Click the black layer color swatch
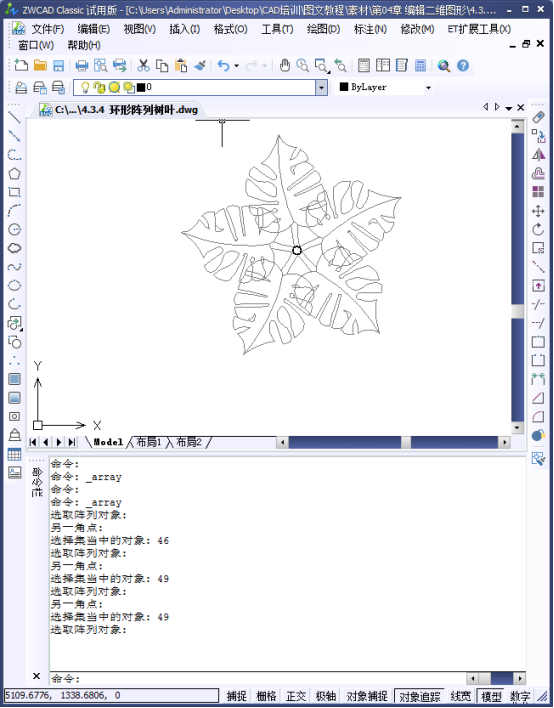This screenshot has width=554, height=708. click(141, 87)
